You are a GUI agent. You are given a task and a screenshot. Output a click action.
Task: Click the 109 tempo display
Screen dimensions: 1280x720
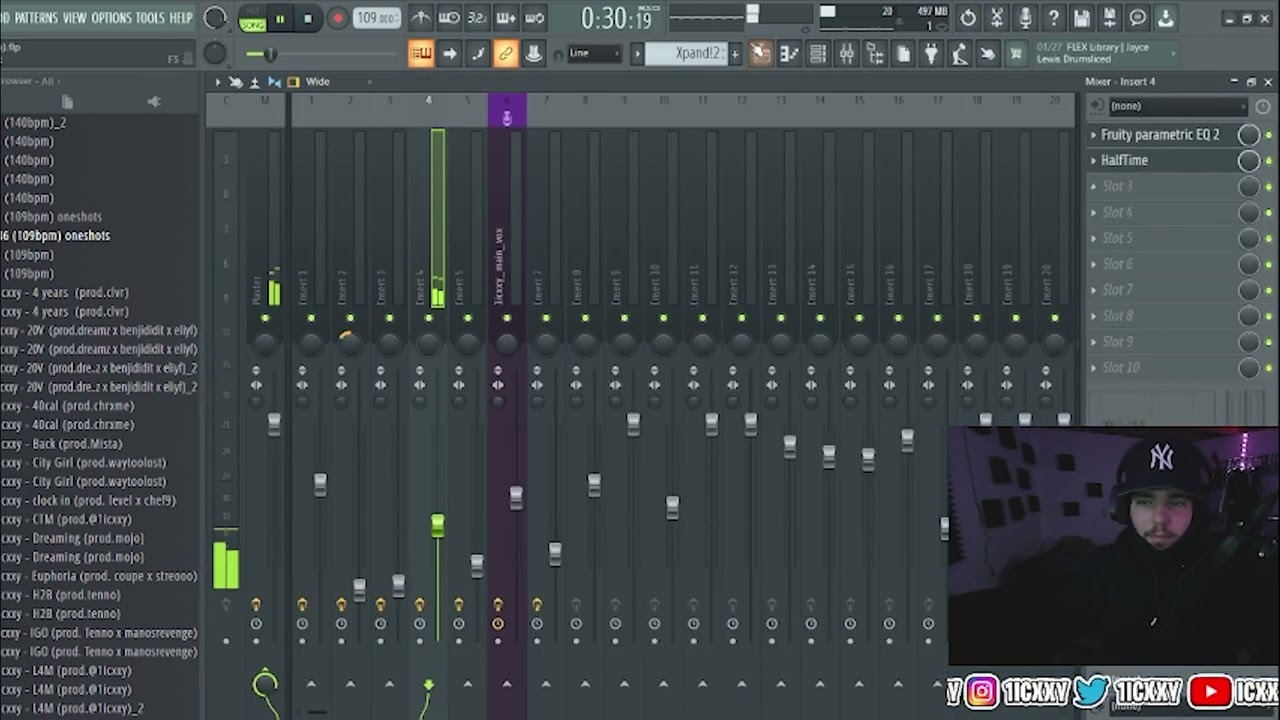(377, 18)
